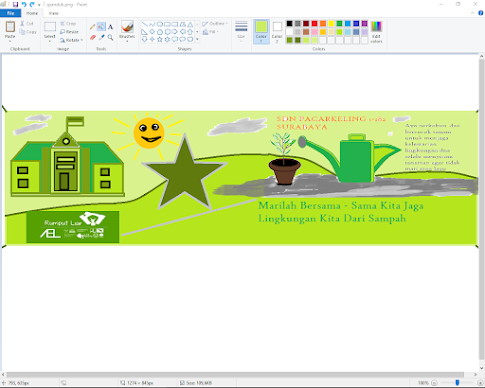Open the Brushes dropdown arrow

pos(127,41)
